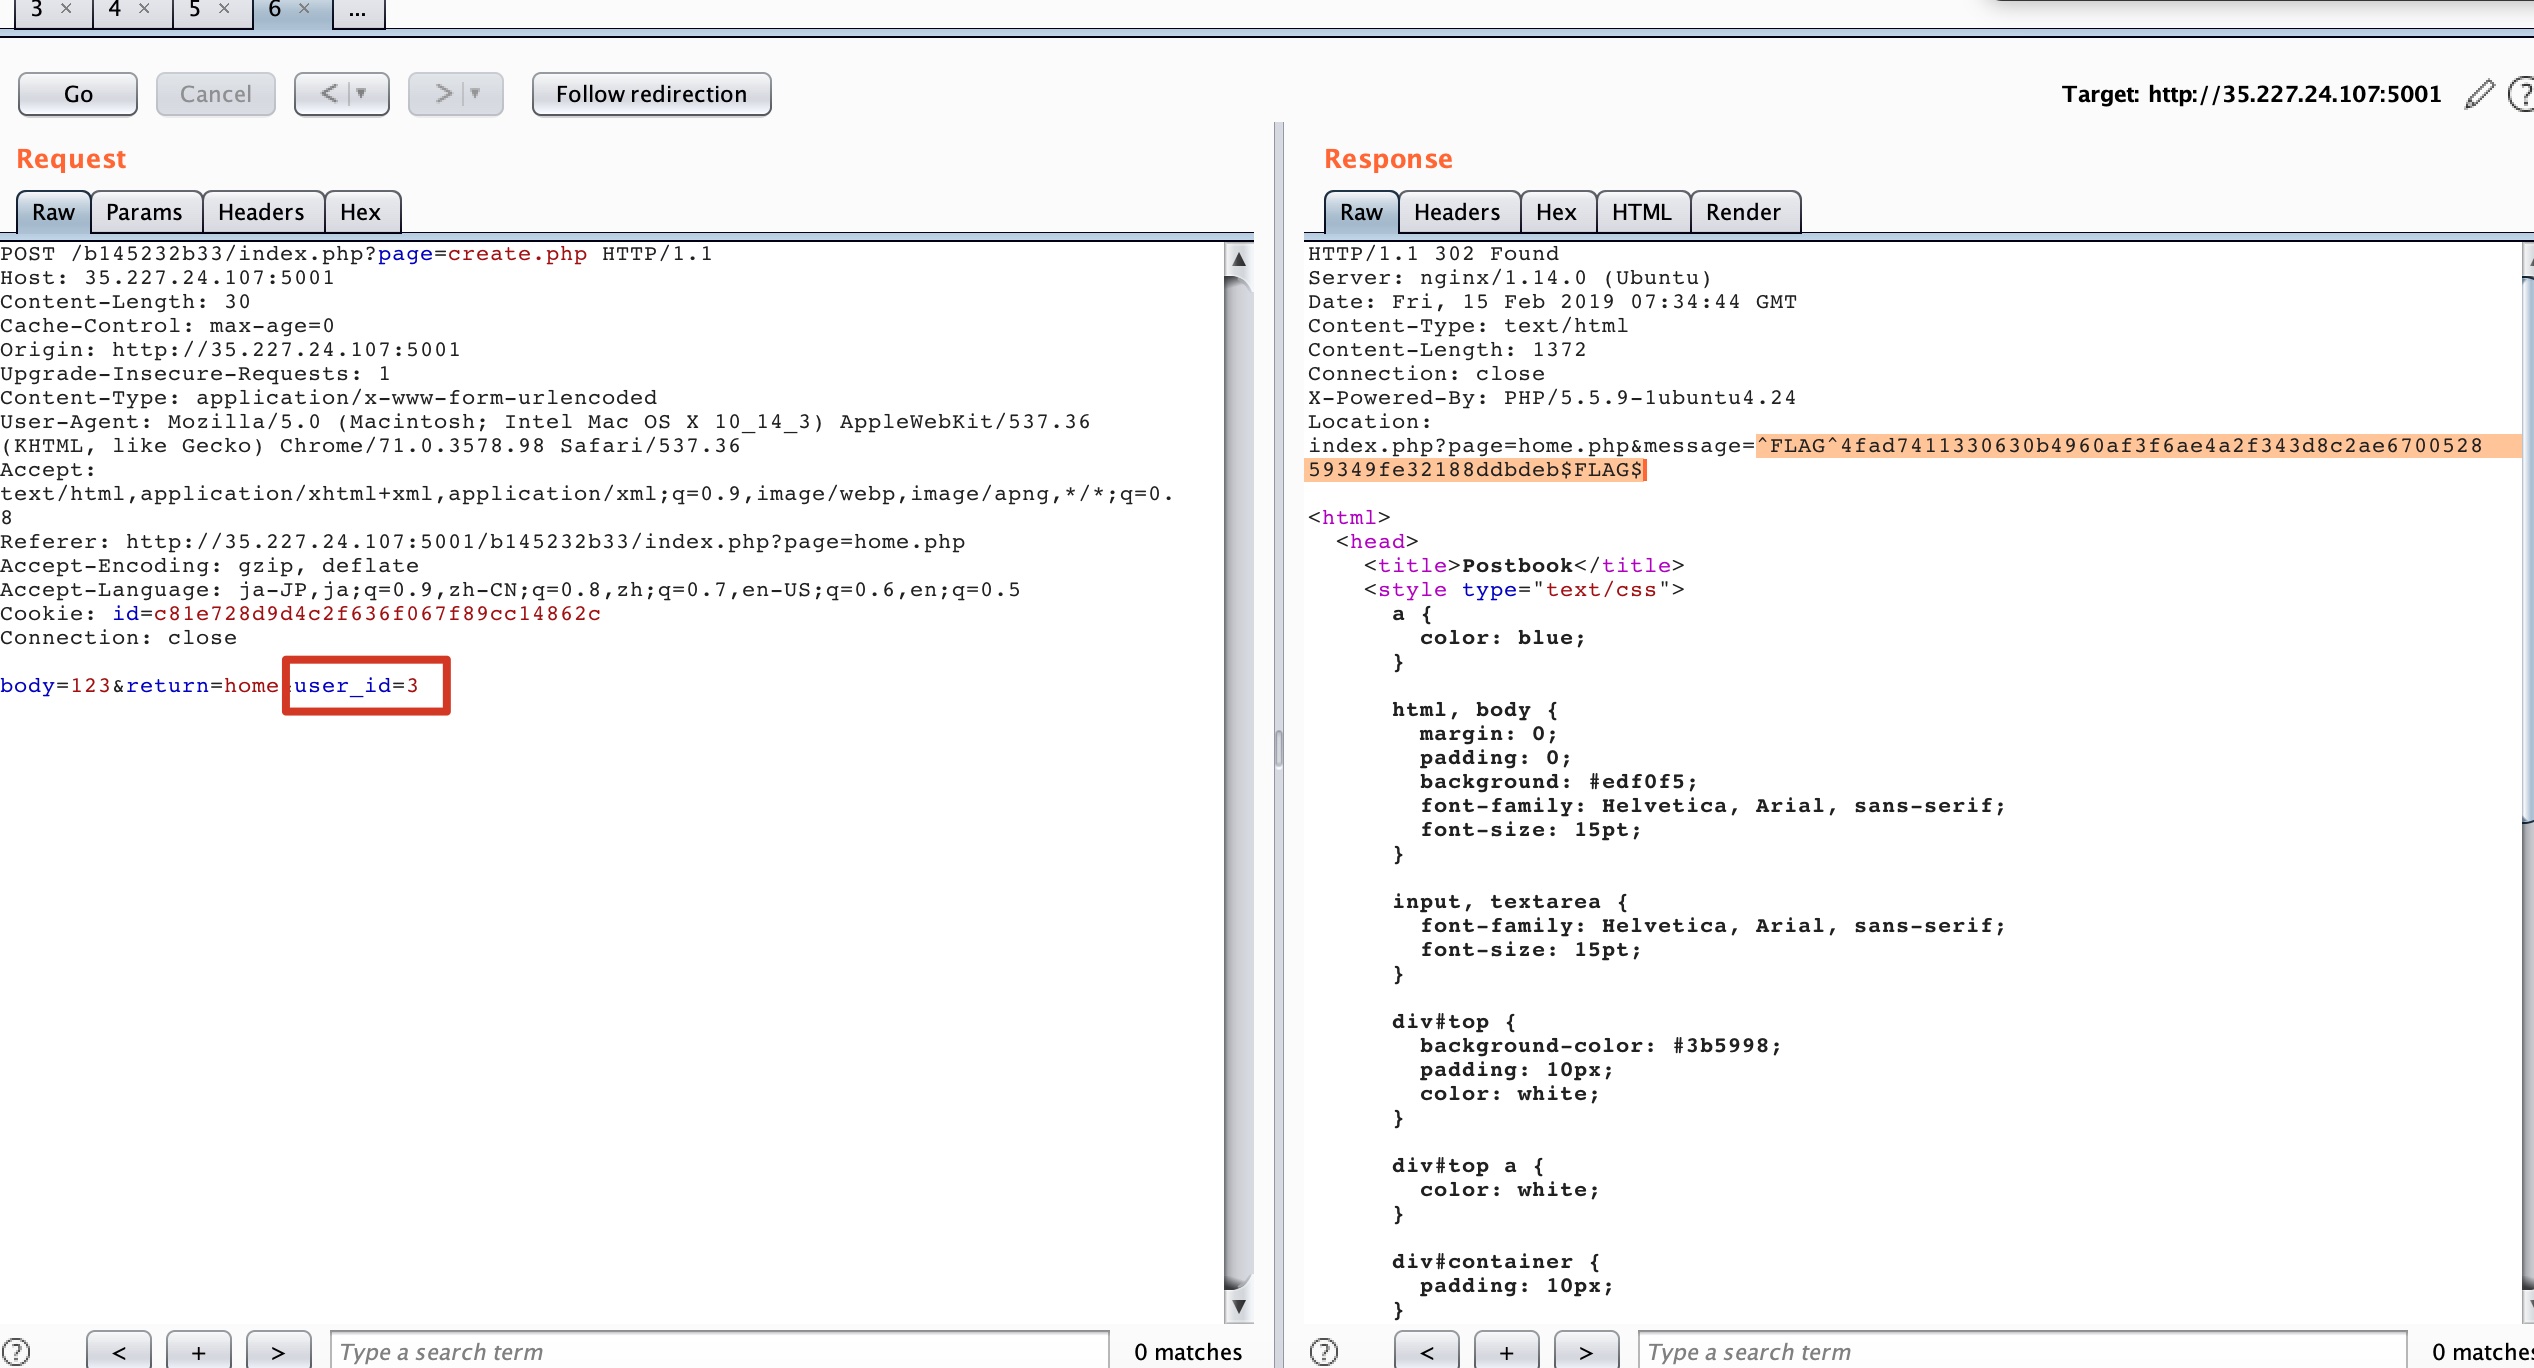Open target help question mark icon
This screenshot has width=2534, height=1368.
2521,95
